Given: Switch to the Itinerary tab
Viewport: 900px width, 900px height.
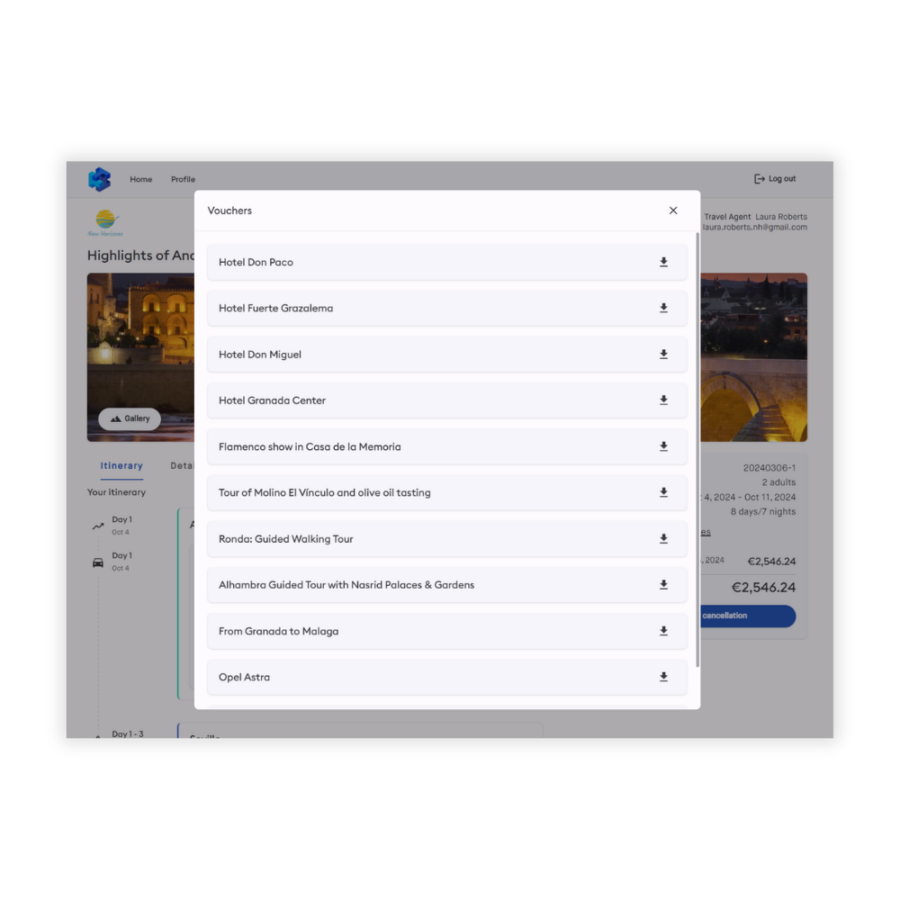Looking at the screenshot, I should 122,465.
